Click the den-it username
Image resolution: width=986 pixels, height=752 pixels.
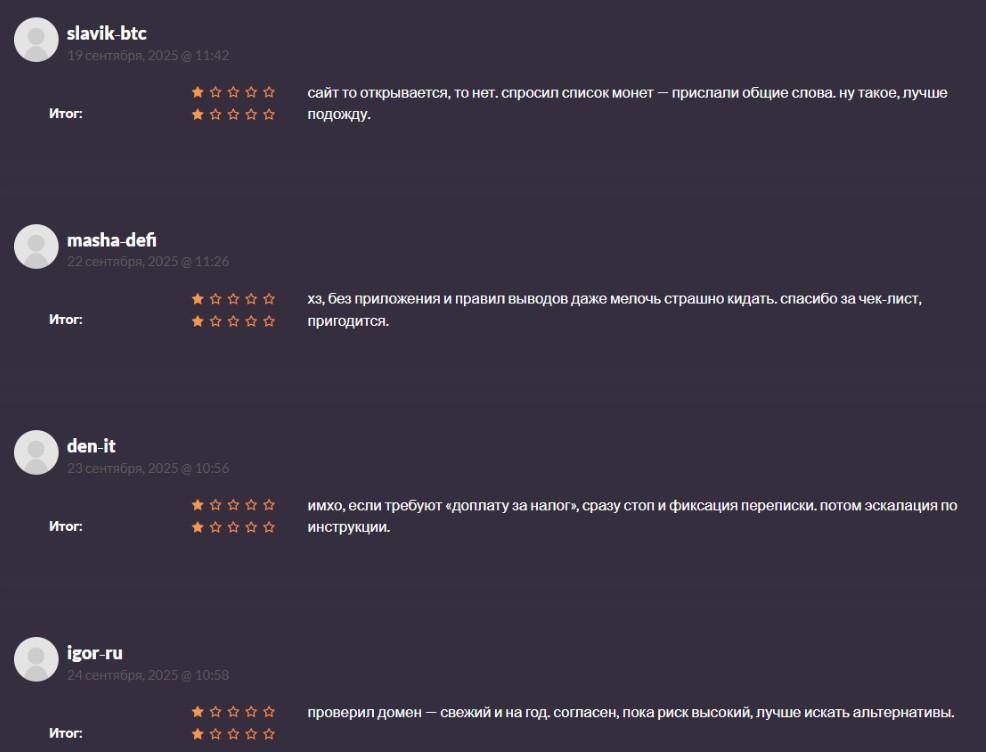point(91,446)
